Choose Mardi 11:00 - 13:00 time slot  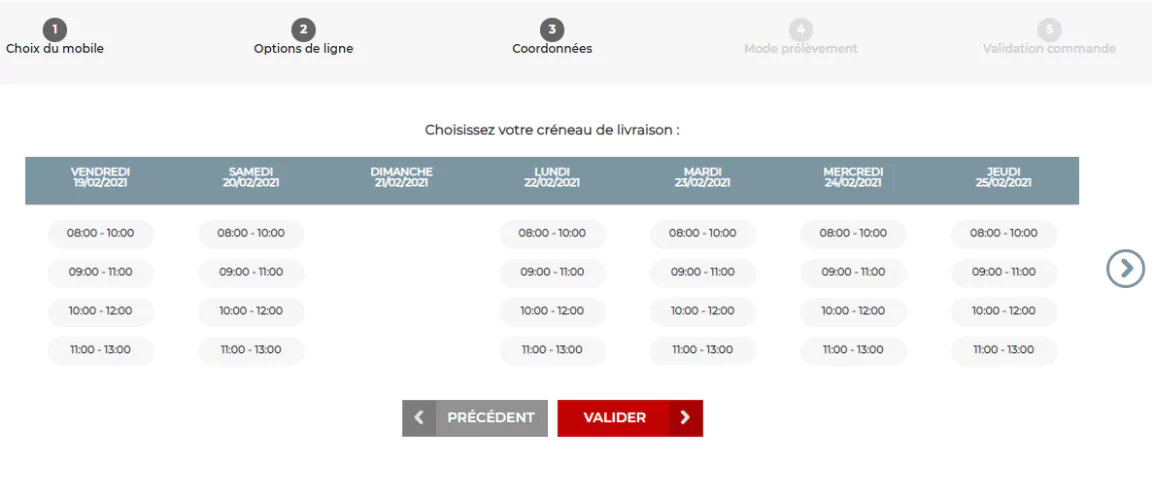tap(703, 350)
